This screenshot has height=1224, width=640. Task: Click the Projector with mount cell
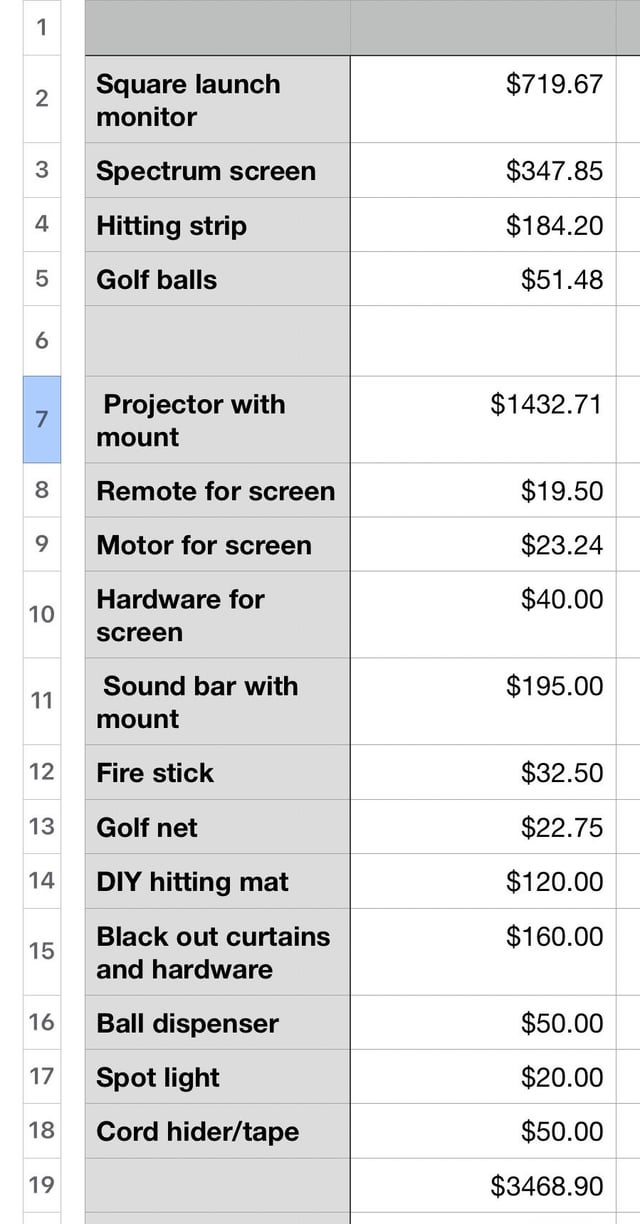tap(217, 421)
